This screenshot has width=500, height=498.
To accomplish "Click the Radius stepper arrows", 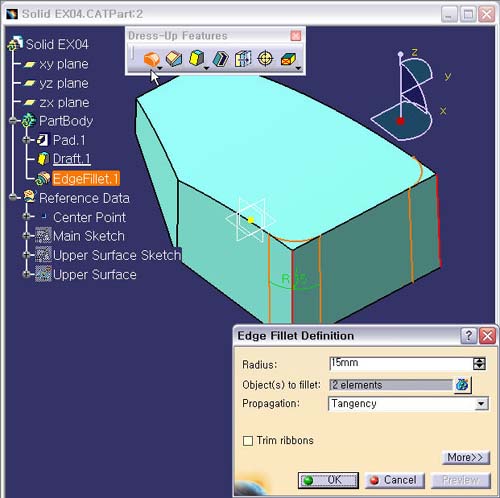I will point(479,364).
